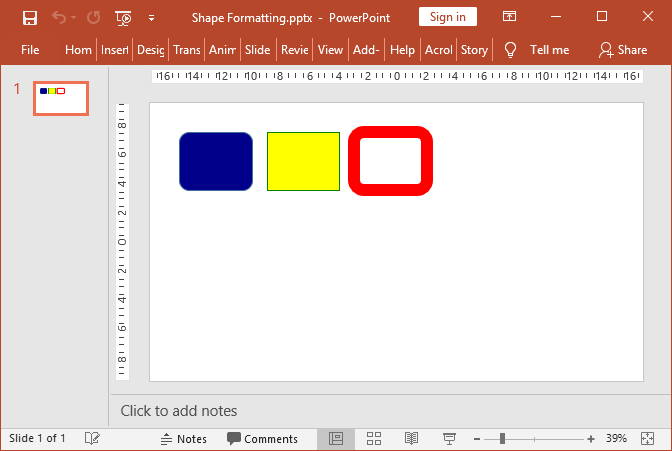Switch to Slide Sorter view

click(374, 439)
